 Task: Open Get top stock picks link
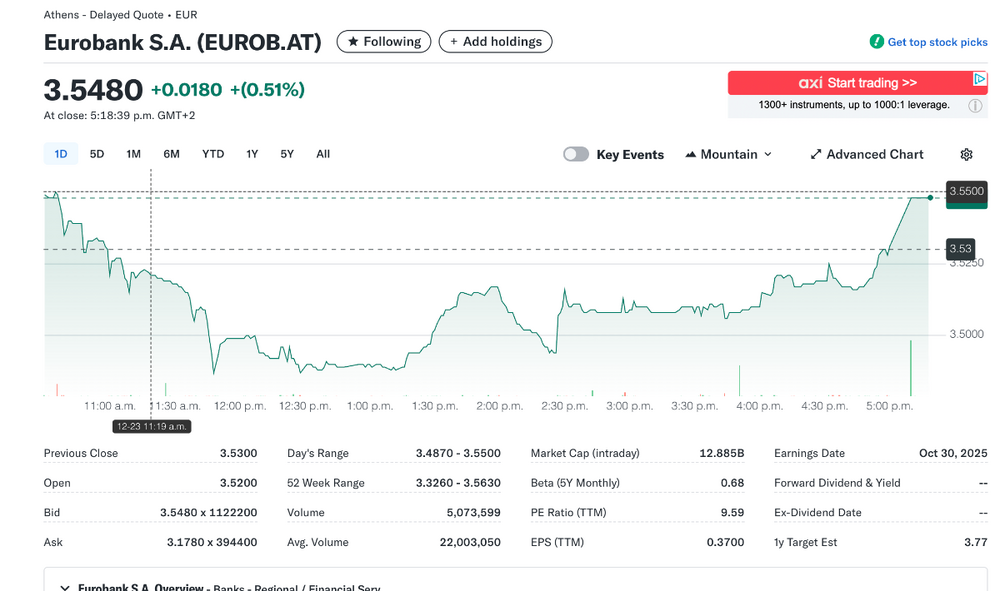[938, 42]
